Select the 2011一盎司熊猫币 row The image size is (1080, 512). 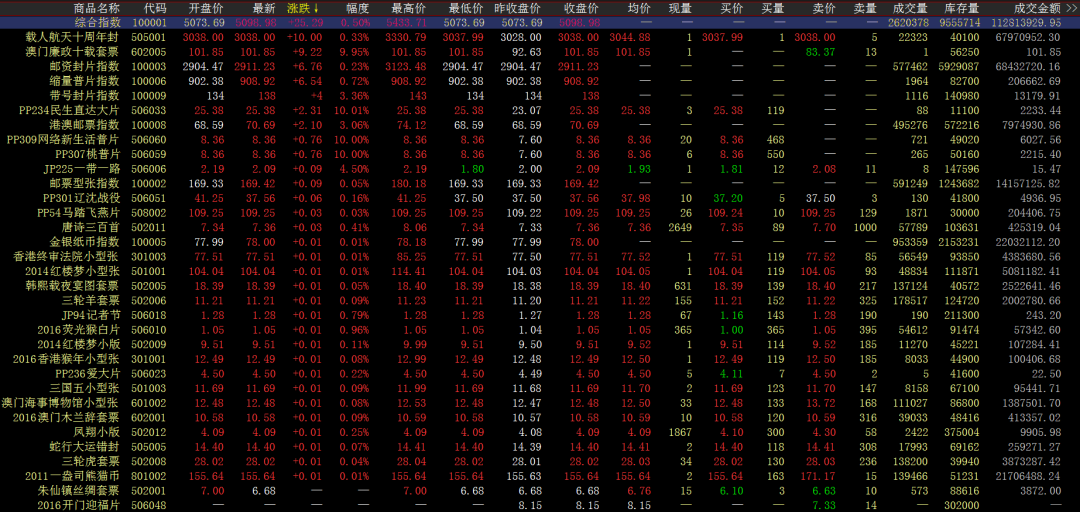(x=540, y=475)
